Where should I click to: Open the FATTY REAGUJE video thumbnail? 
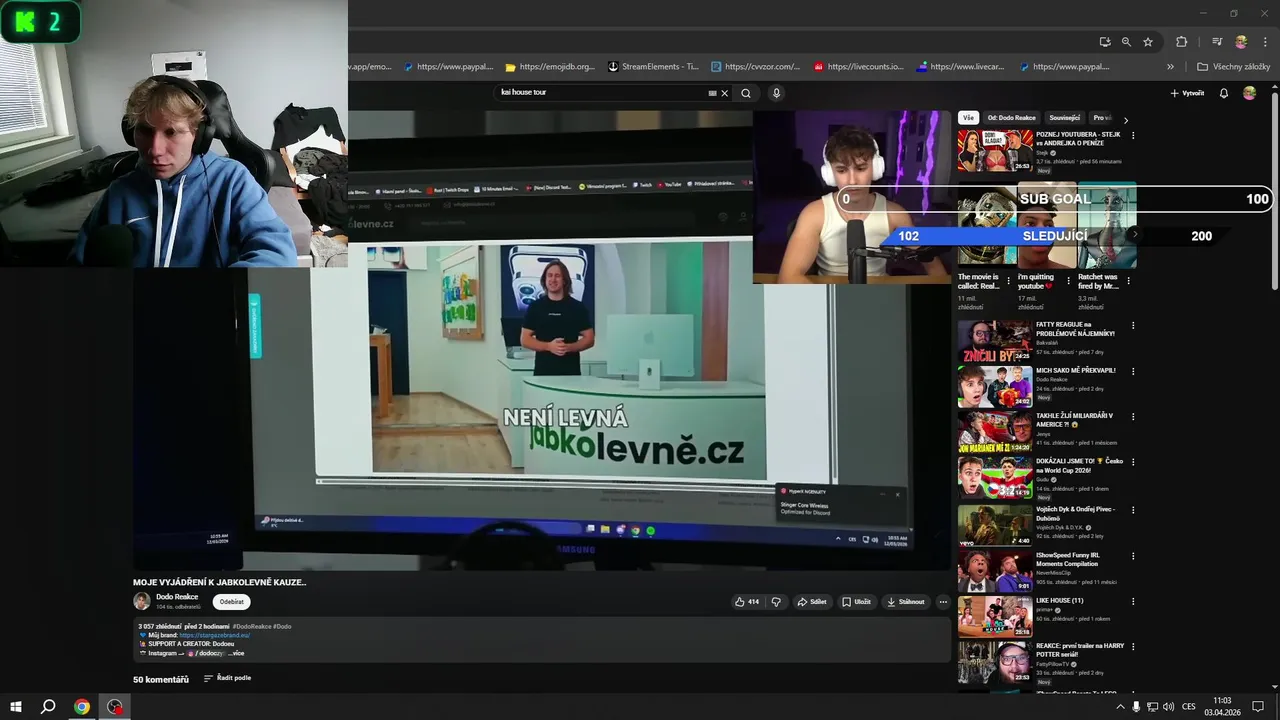pyautogui.click(x=995, y=341)
